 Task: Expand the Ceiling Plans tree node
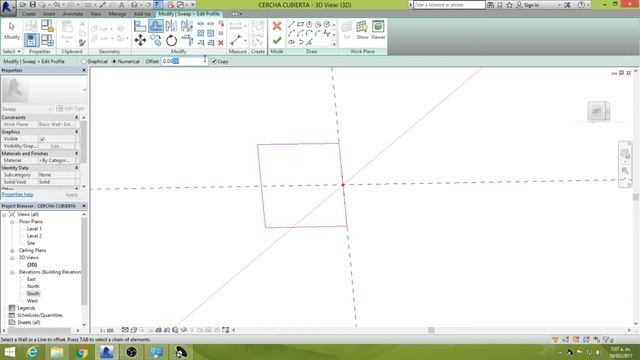click(12, 251)
